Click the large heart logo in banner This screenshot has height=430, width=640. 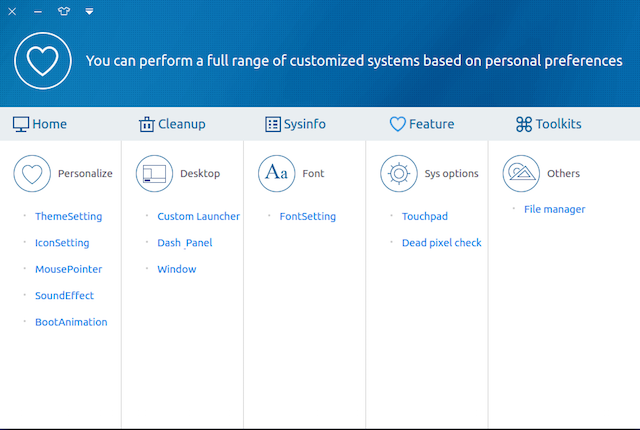(43, 61)
